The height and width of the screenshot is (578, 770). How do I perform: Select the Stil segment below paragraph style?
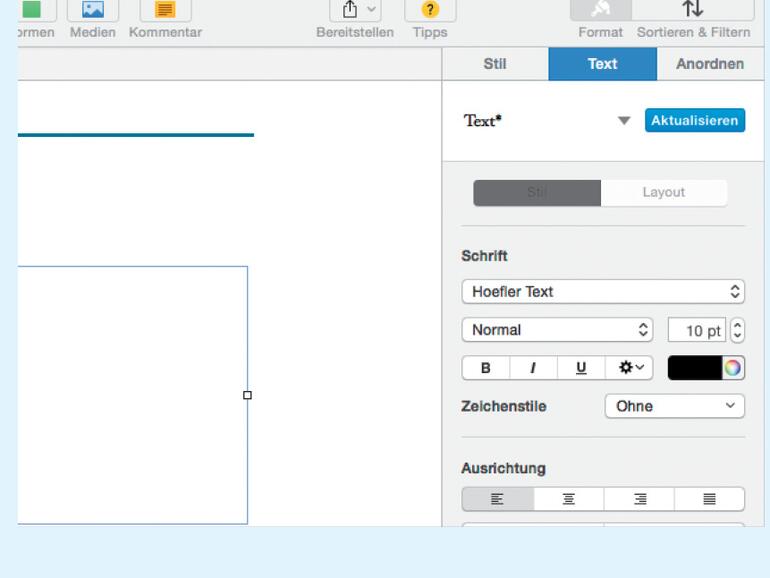coord(537,193)
